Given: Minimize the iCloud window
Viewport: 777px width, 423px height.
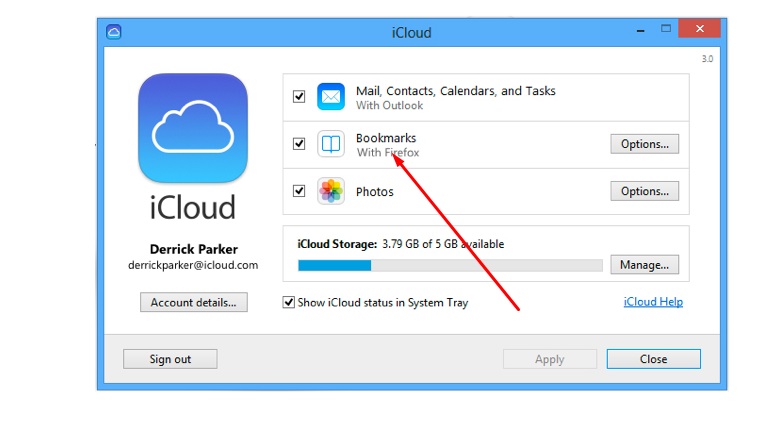Looking at the screenshot, I should [x=634, y=31].
